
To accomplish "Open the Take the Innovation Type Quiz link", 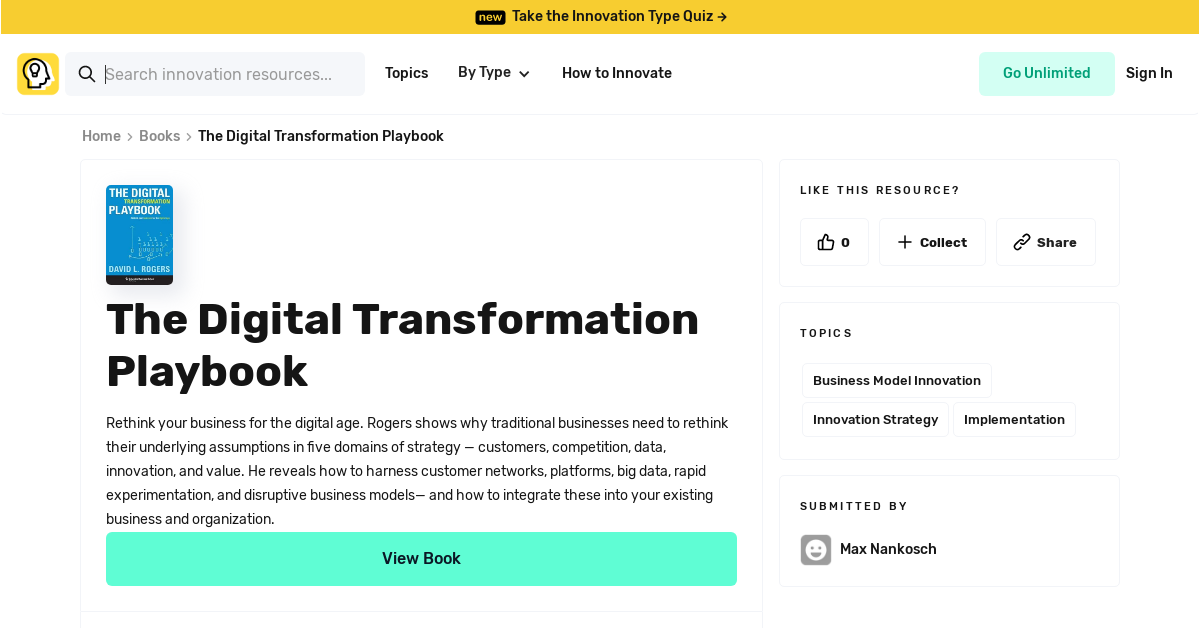I will point(611,16).
